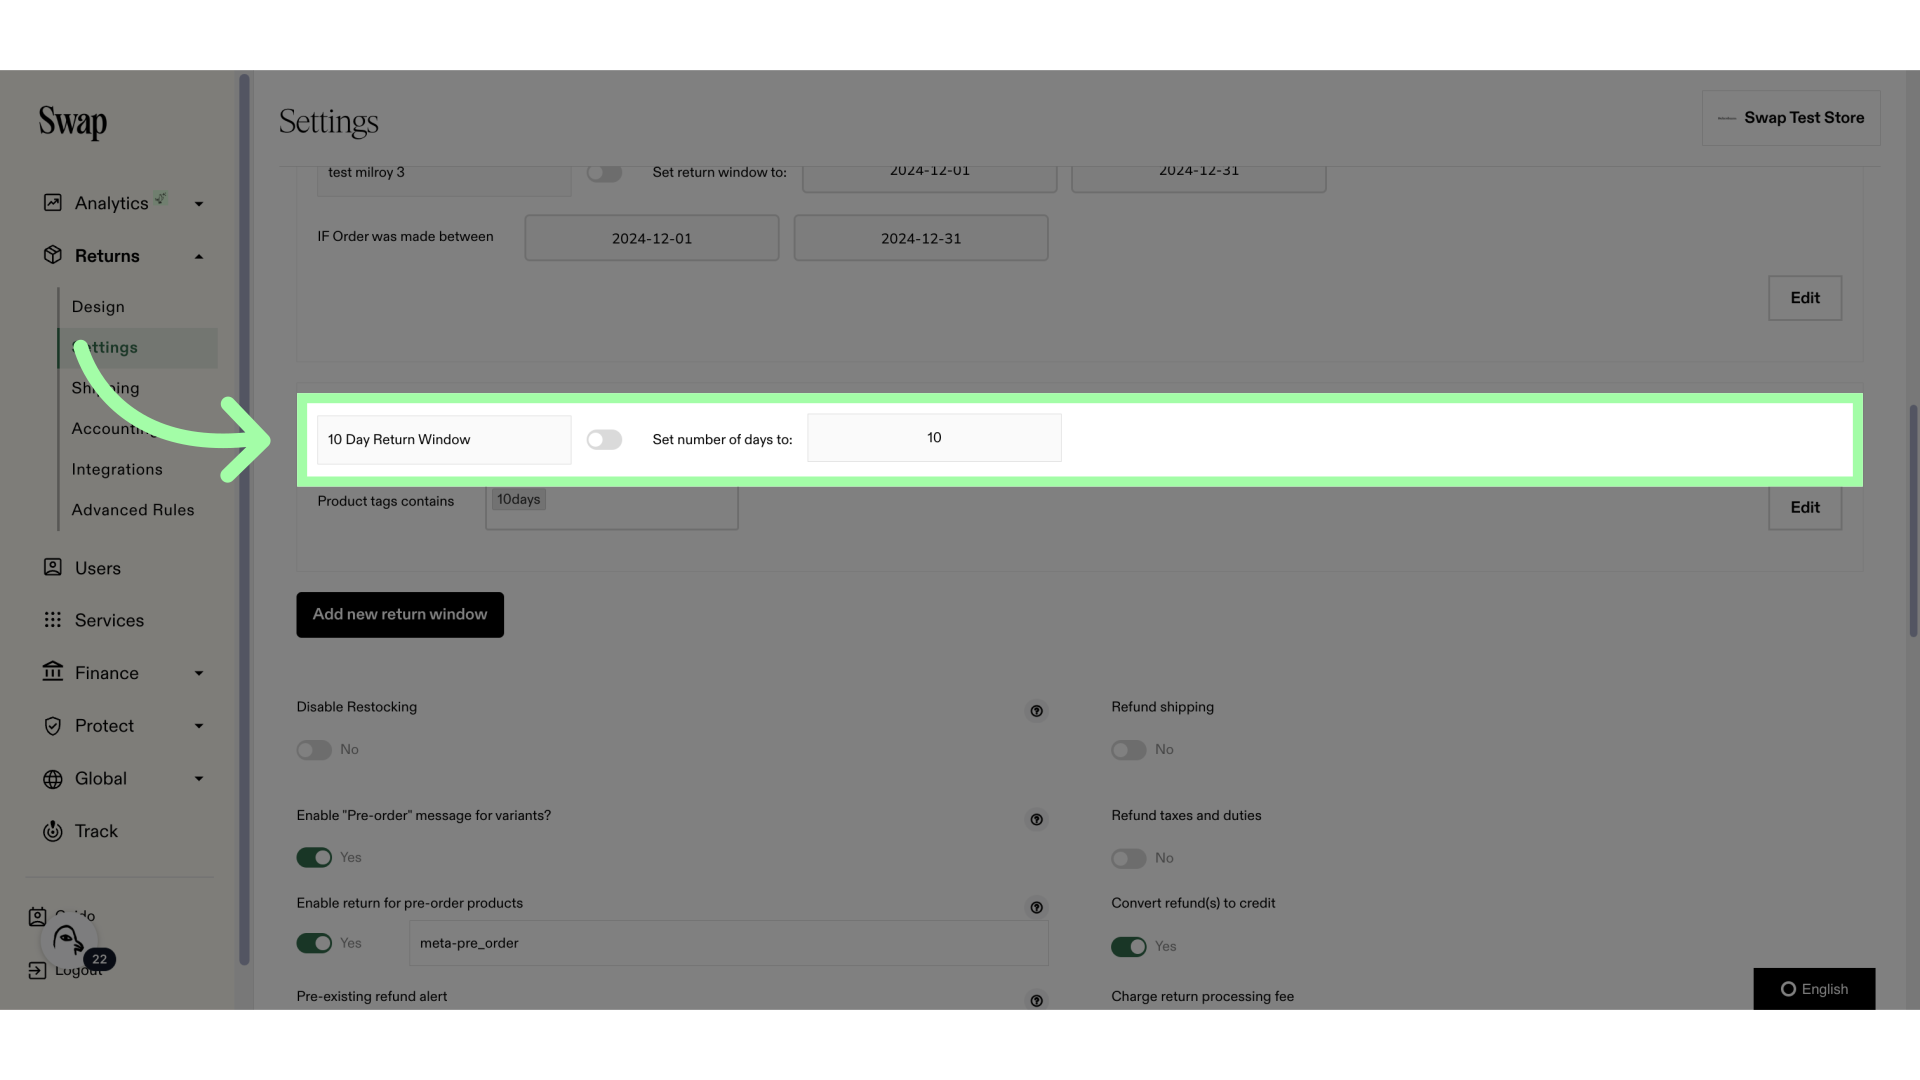Select the Design menu item
The image size is (1920, 1080).
coord(99,307)
